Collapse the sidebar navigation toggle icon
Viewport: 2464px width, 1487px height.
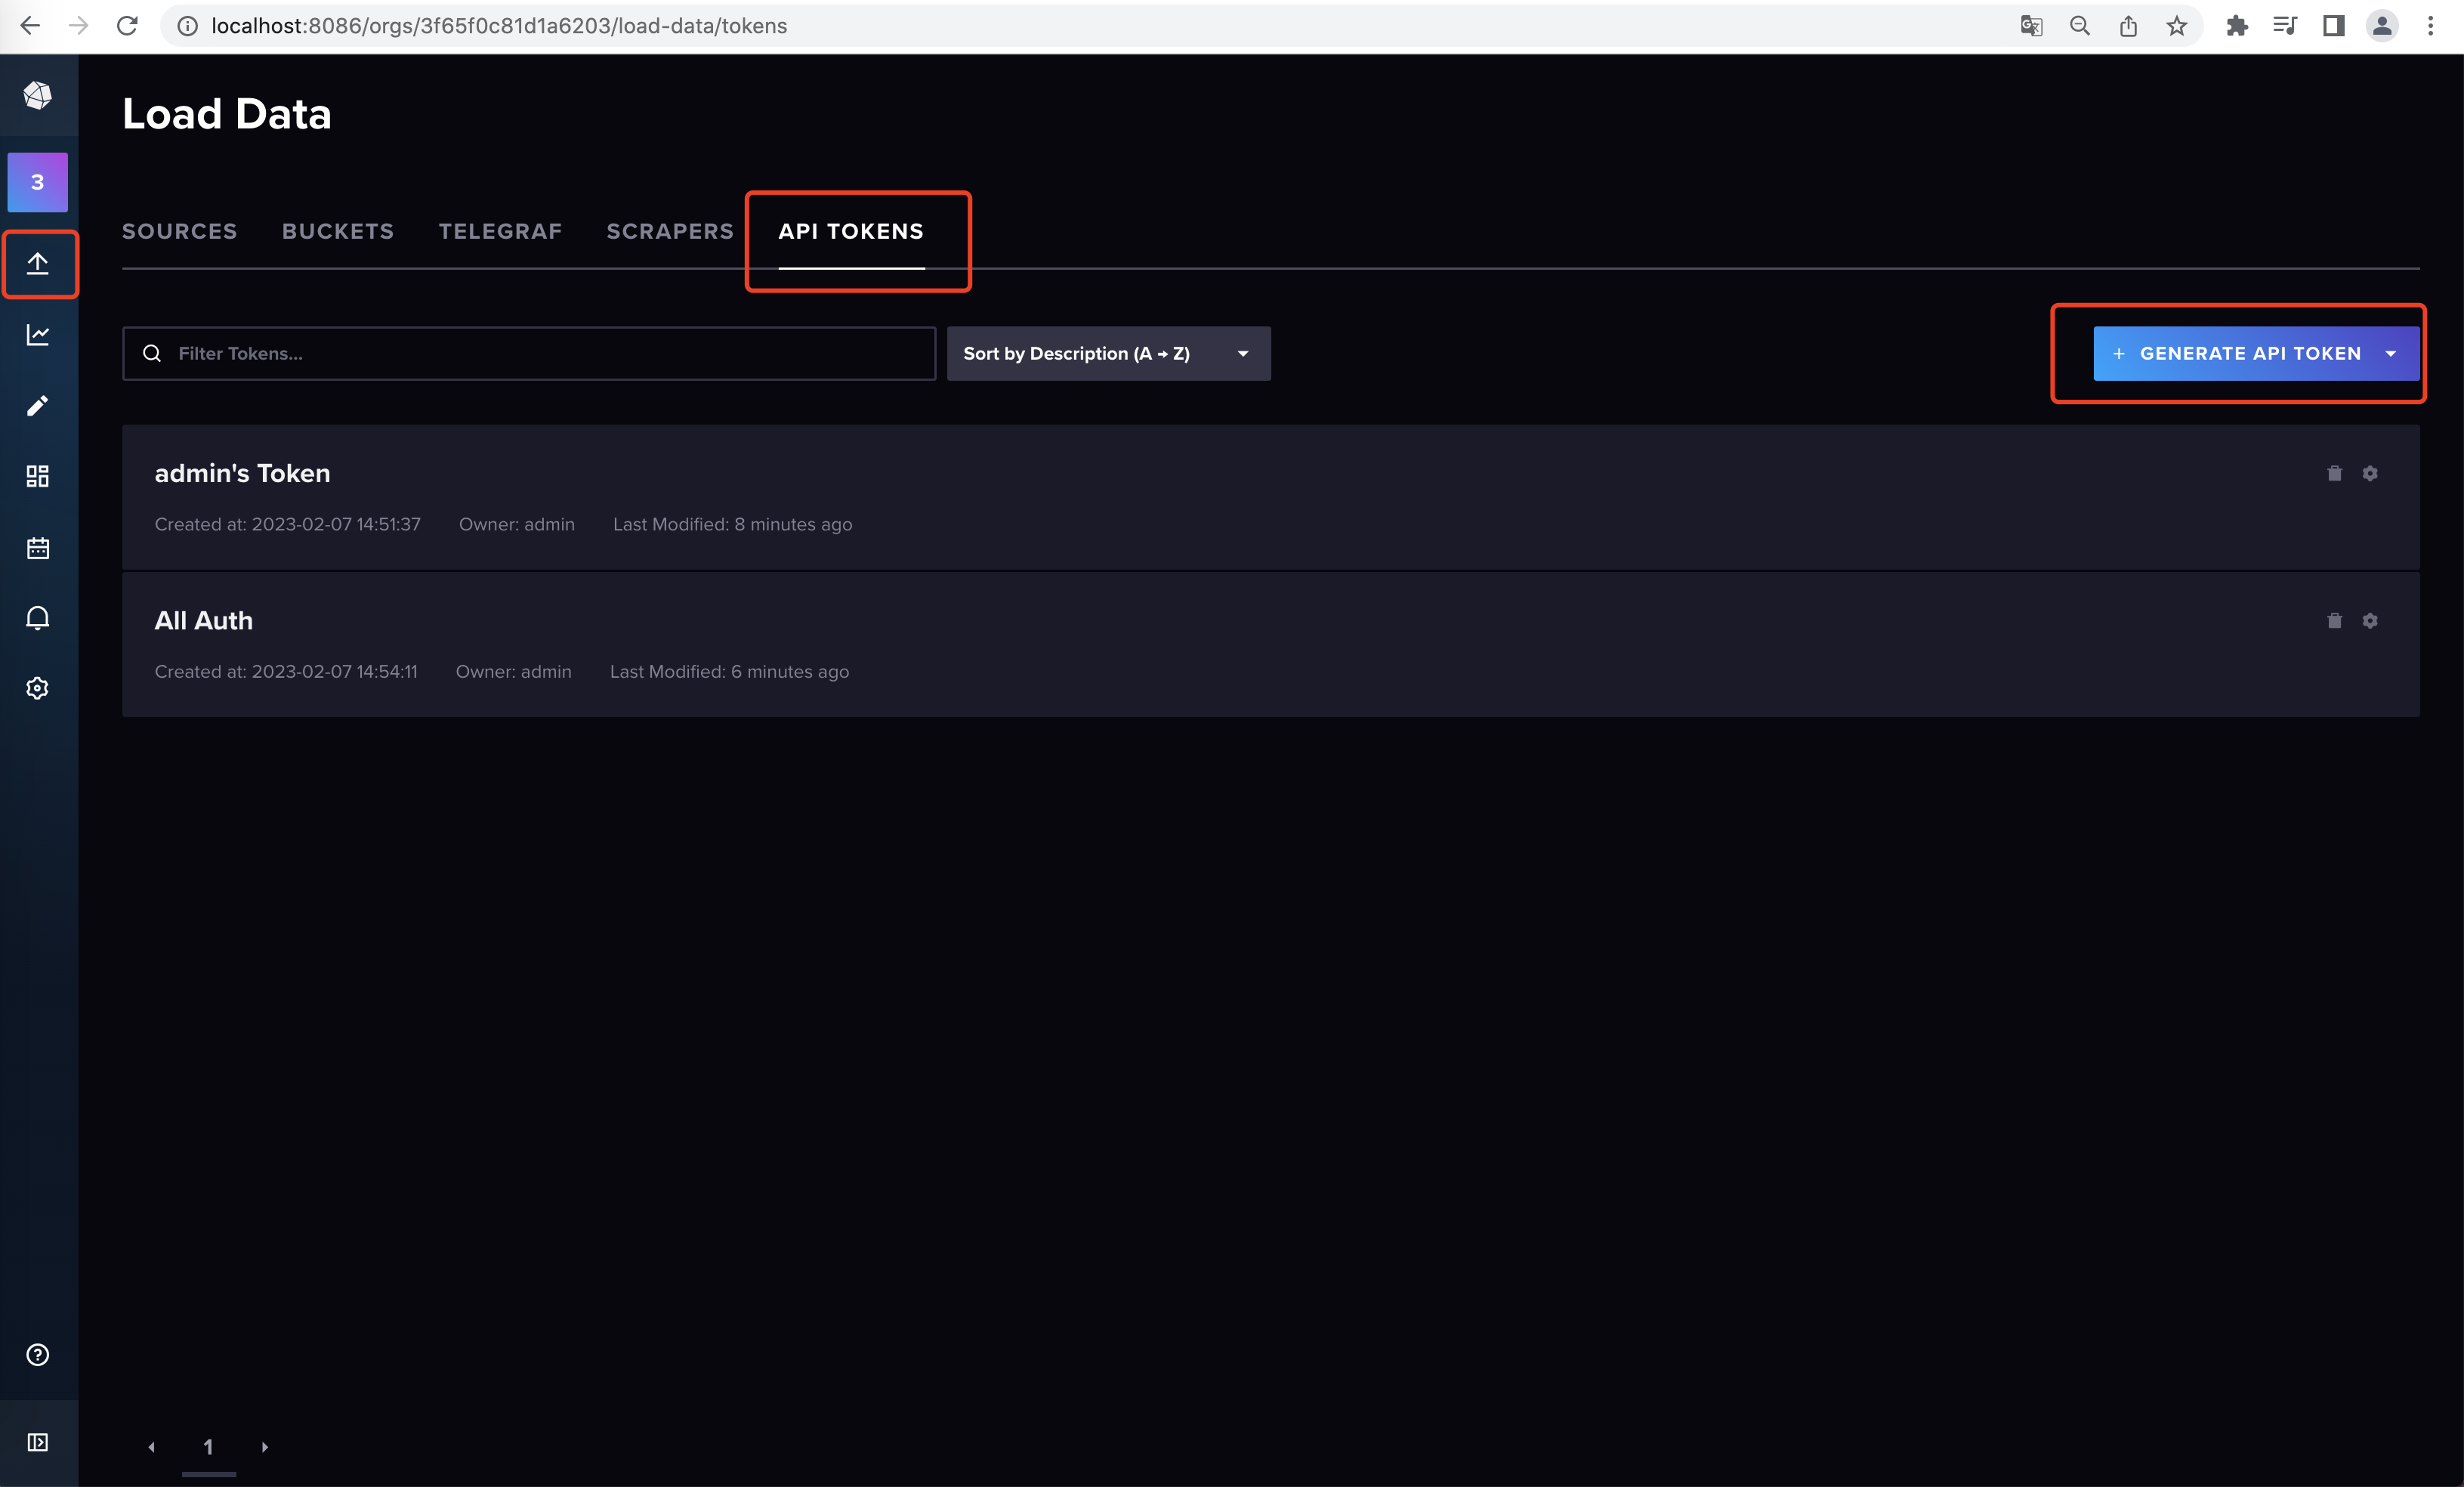tap(38, 1442)
